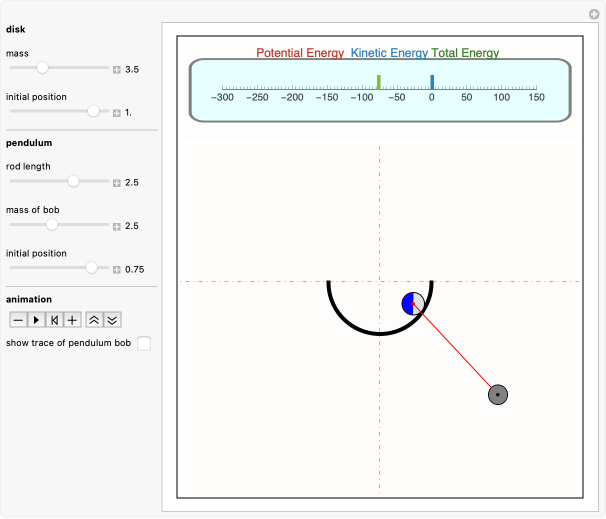
Task: Click the double down-arrow slower button
Action: (x=112, y=320)
